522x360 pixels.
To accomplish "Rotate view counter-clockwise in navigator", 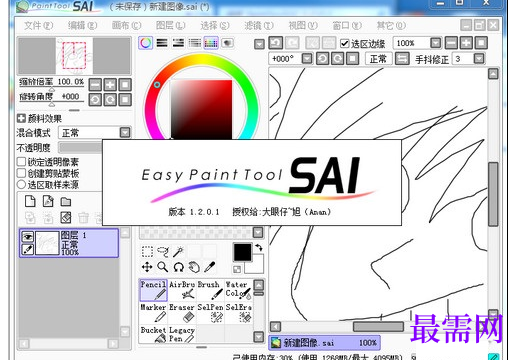I will pyautogui.click(x=95, y=99).
